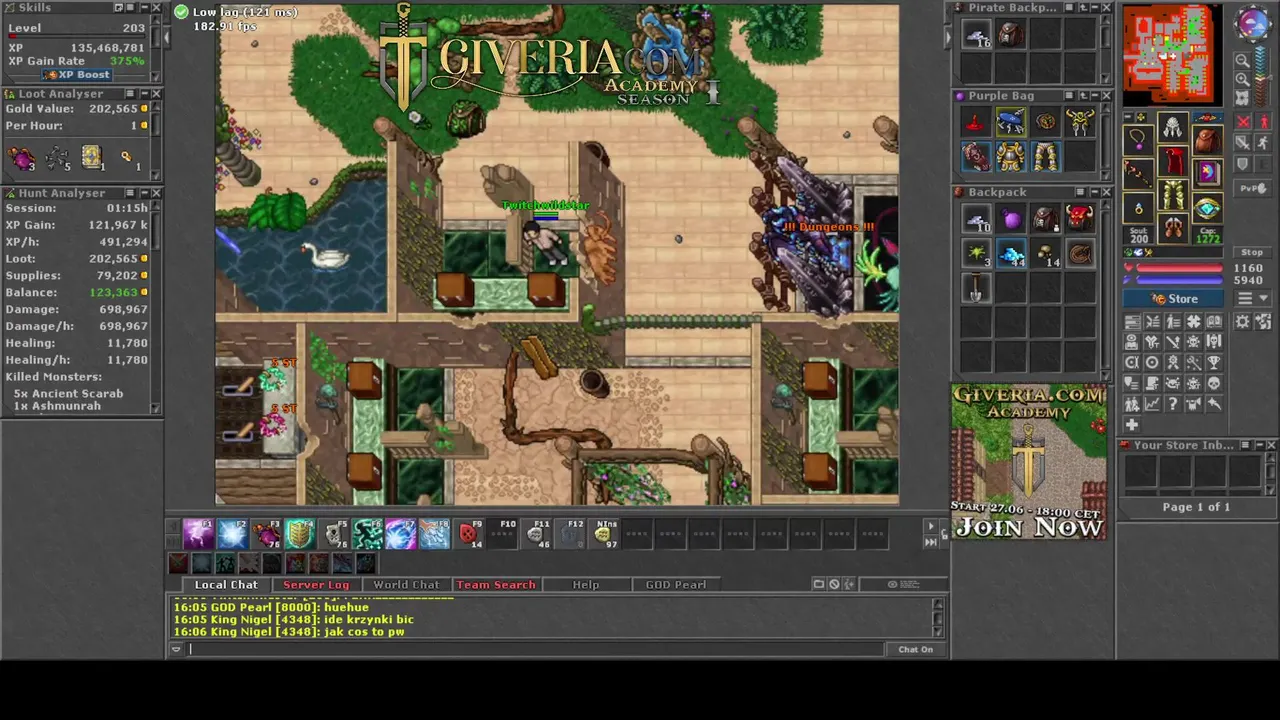Open the Help chat tab
The height and width of the screenshot is (720, 1280).
pyautogui.click(x=586, y=584)
